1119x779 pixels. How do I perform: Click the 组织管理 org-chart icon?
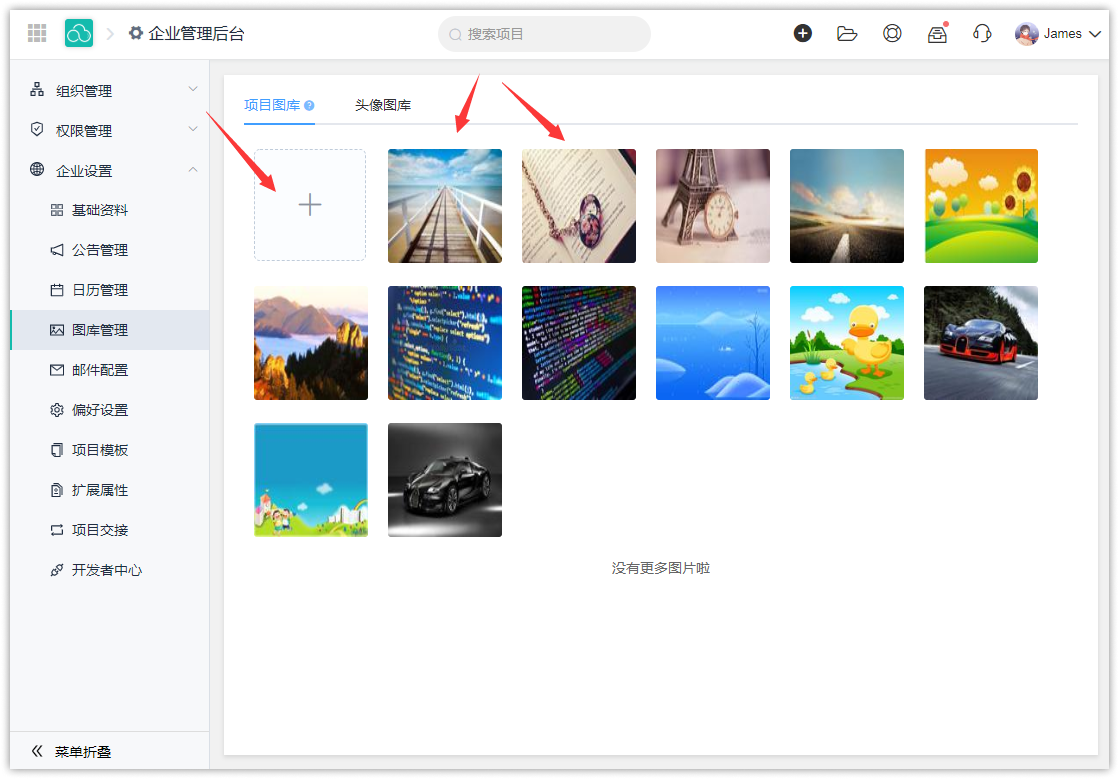pos(37,90)
